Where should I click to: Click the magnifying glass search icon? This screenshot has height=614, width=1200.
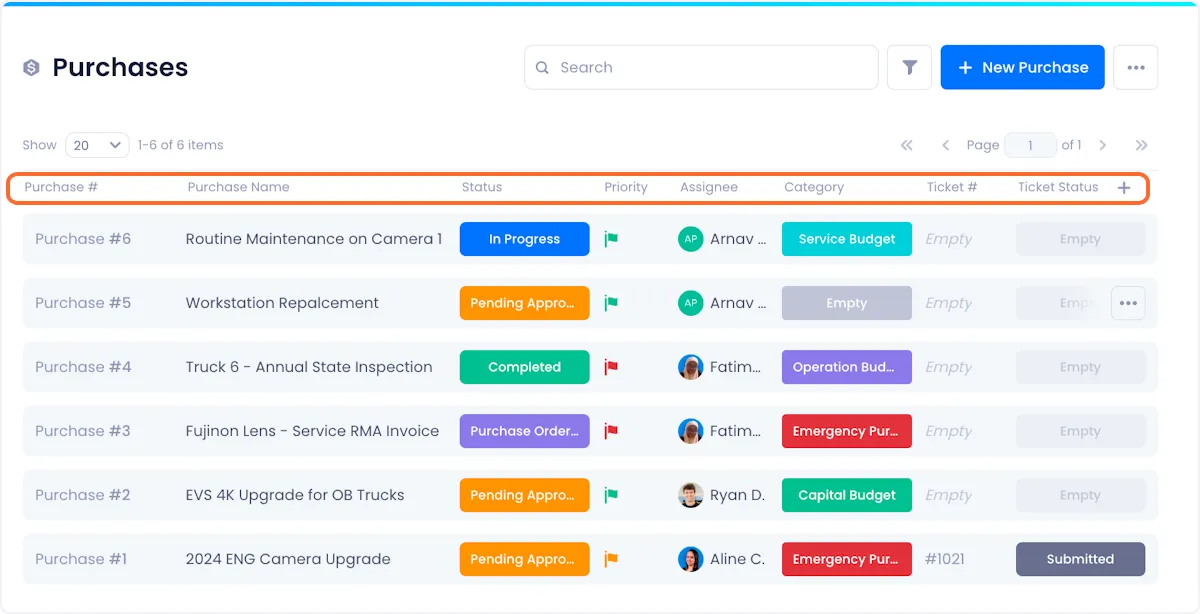(542, 68)
